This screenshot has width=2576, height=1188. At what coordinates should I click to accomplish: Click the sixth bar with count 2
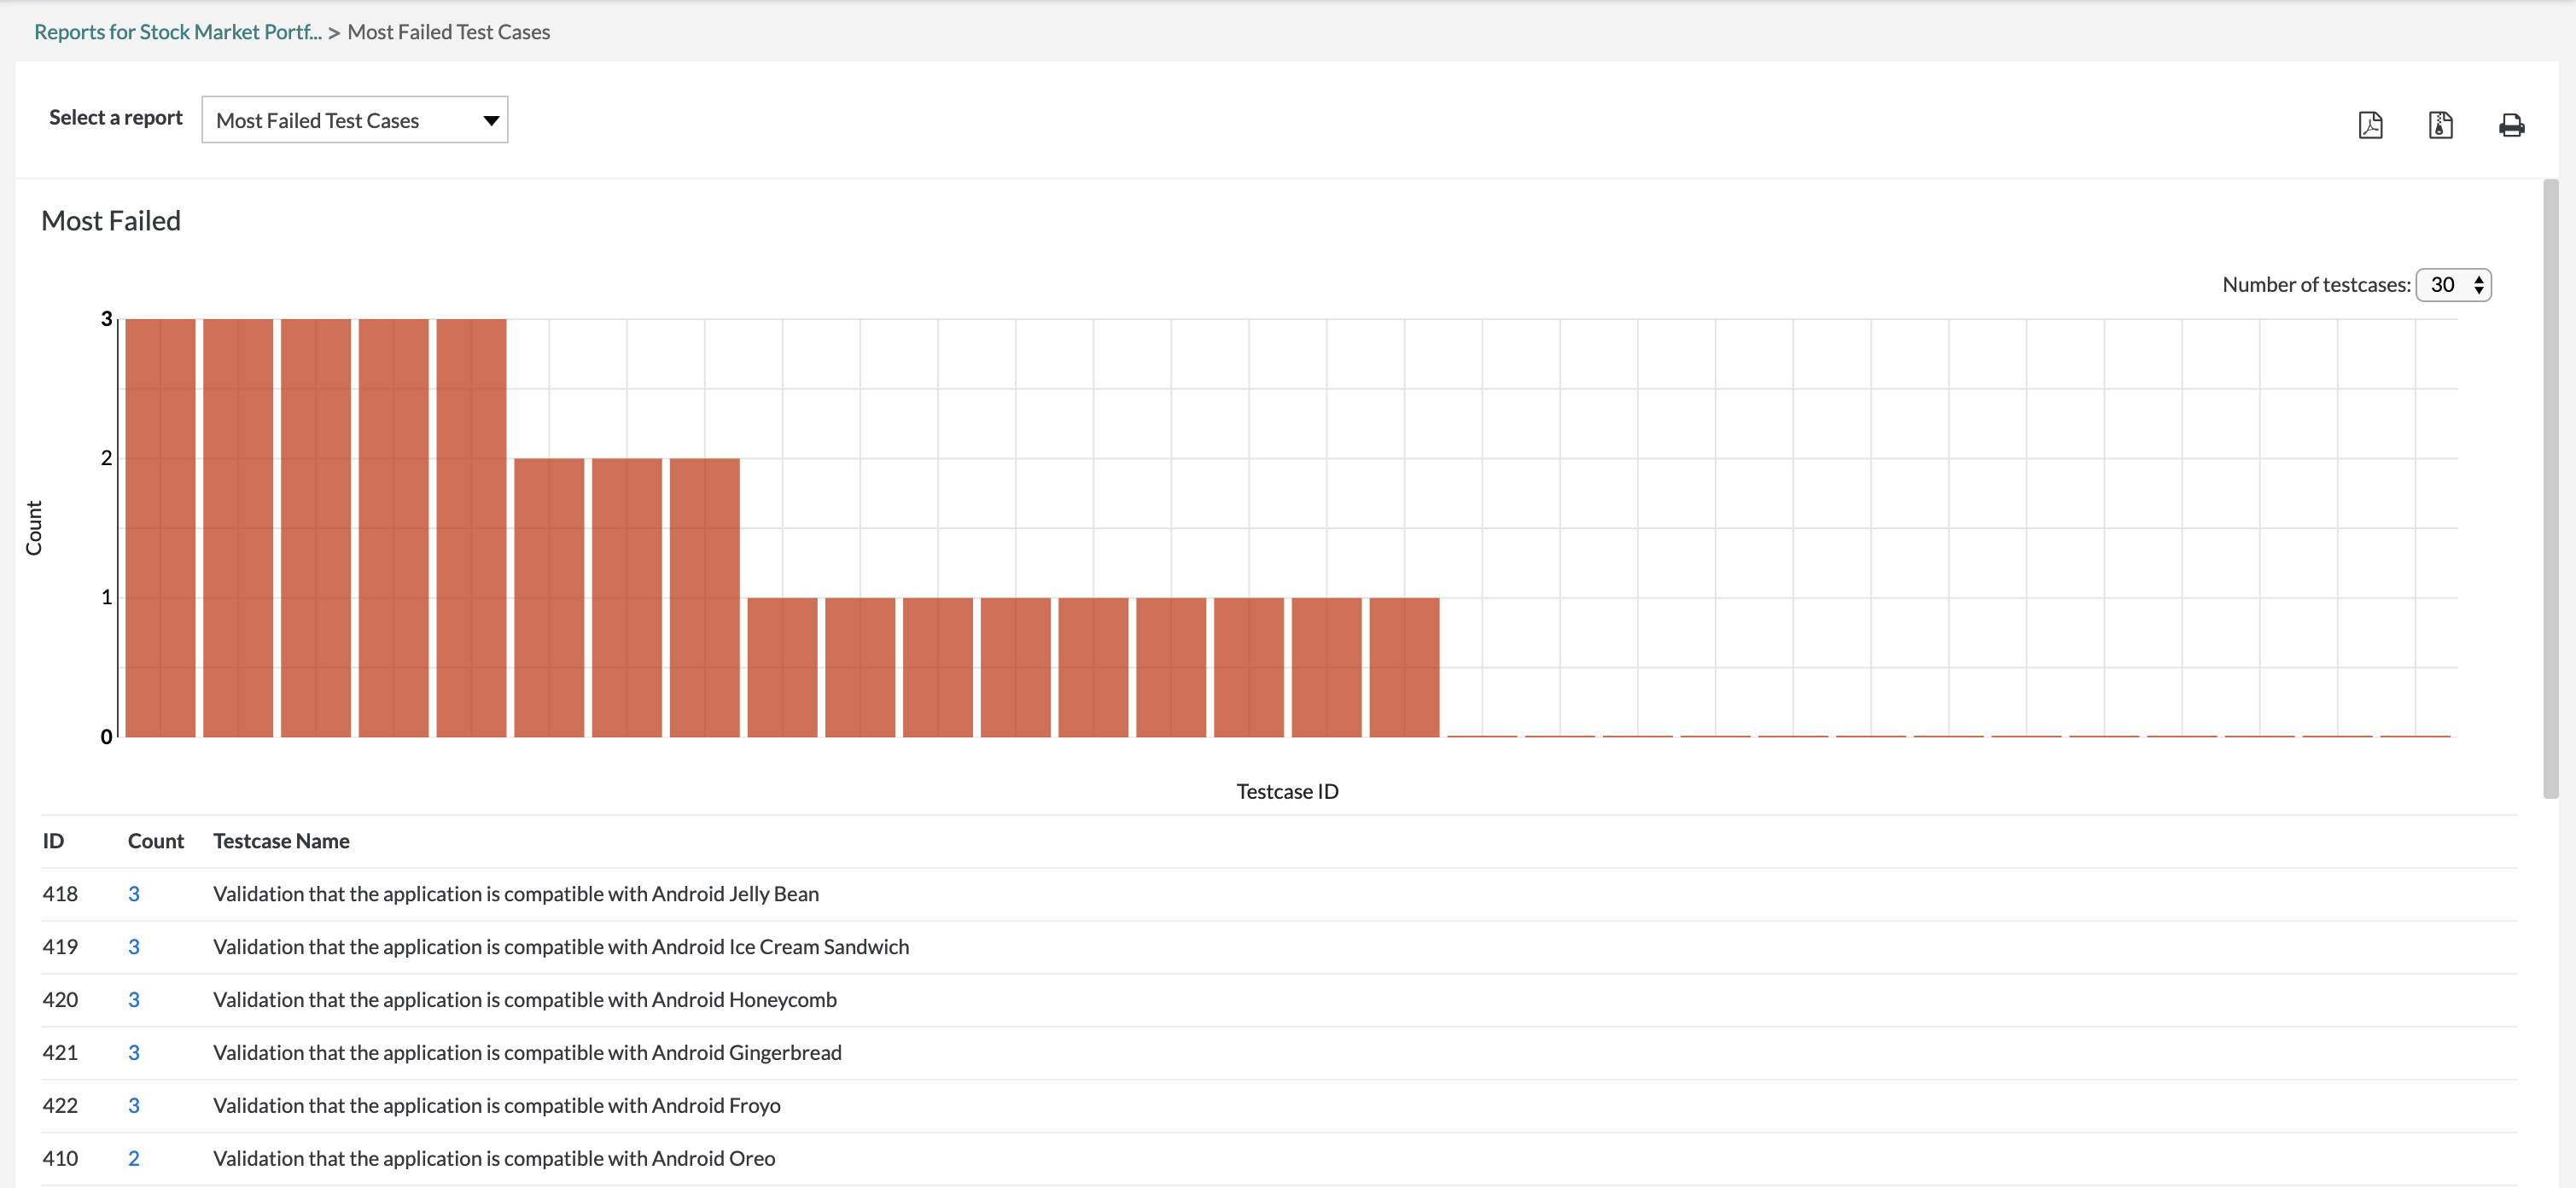[x=549, y=598]
